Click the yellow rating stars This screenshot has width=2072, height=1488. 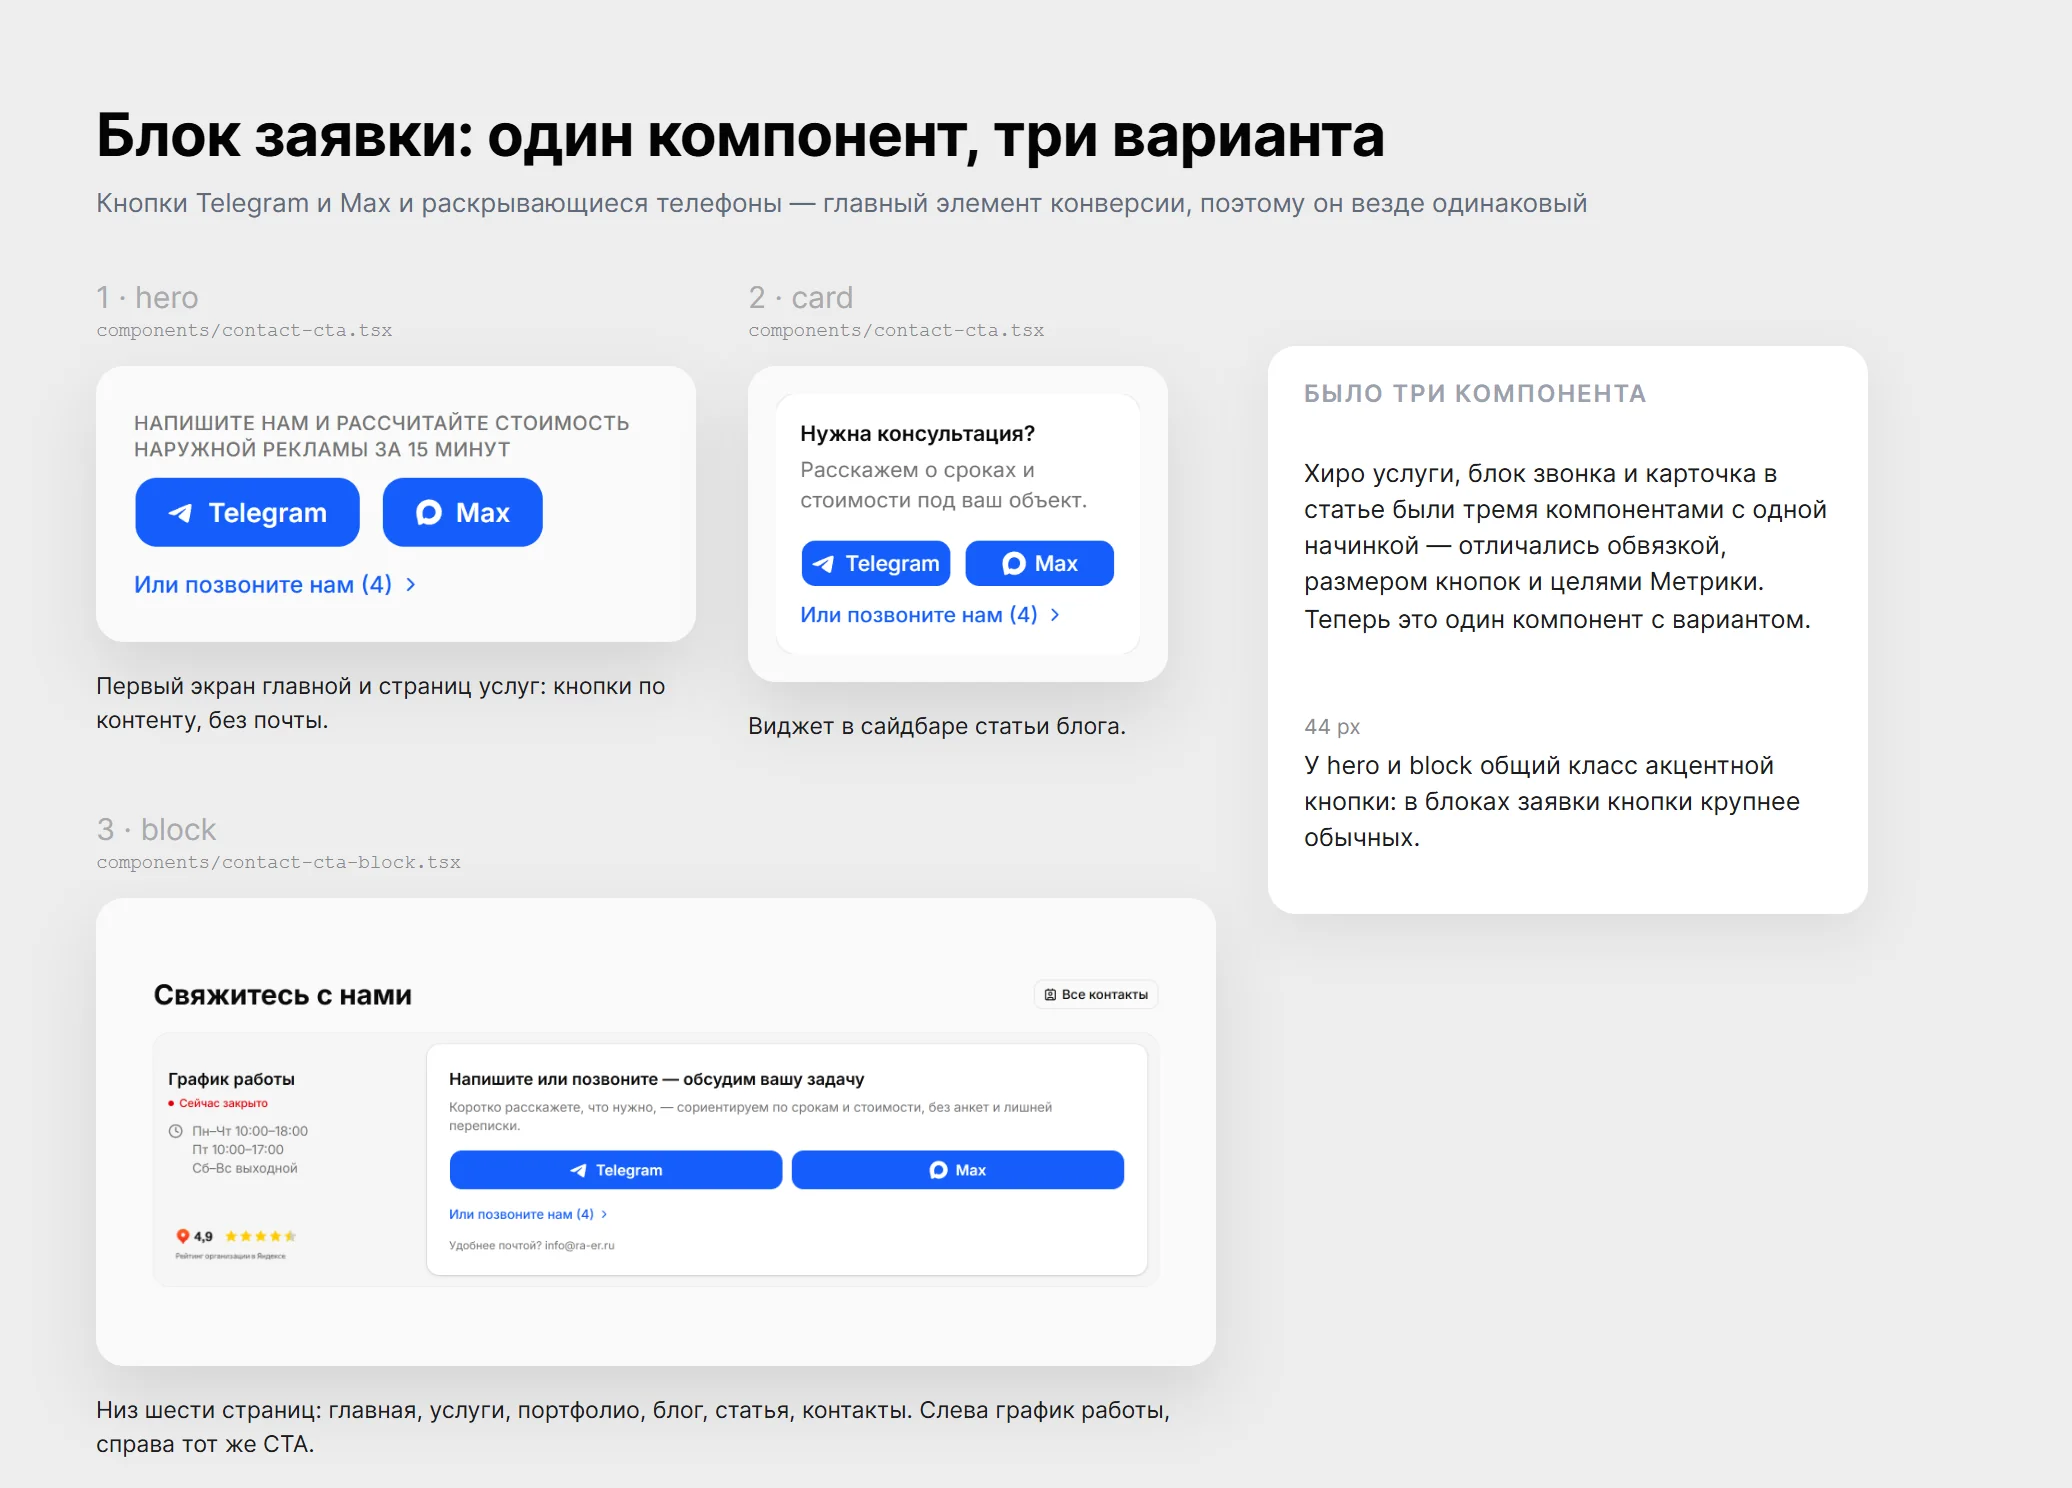[261, 1236]
